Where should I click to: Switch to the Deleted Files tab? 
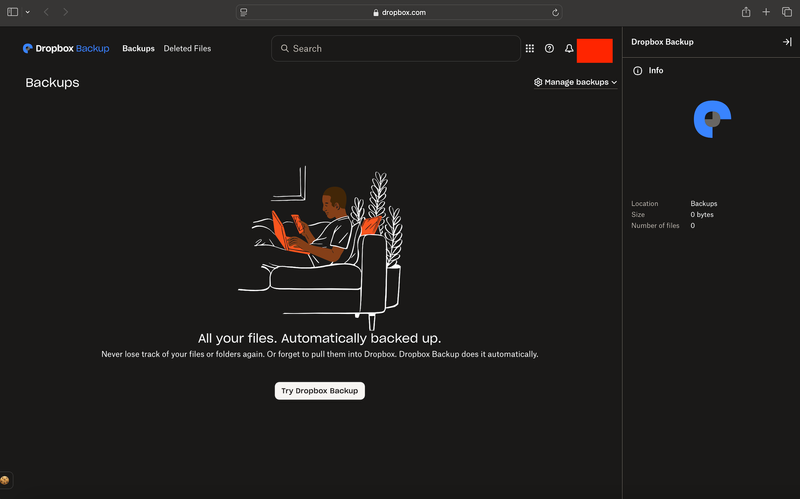point(187,48)
